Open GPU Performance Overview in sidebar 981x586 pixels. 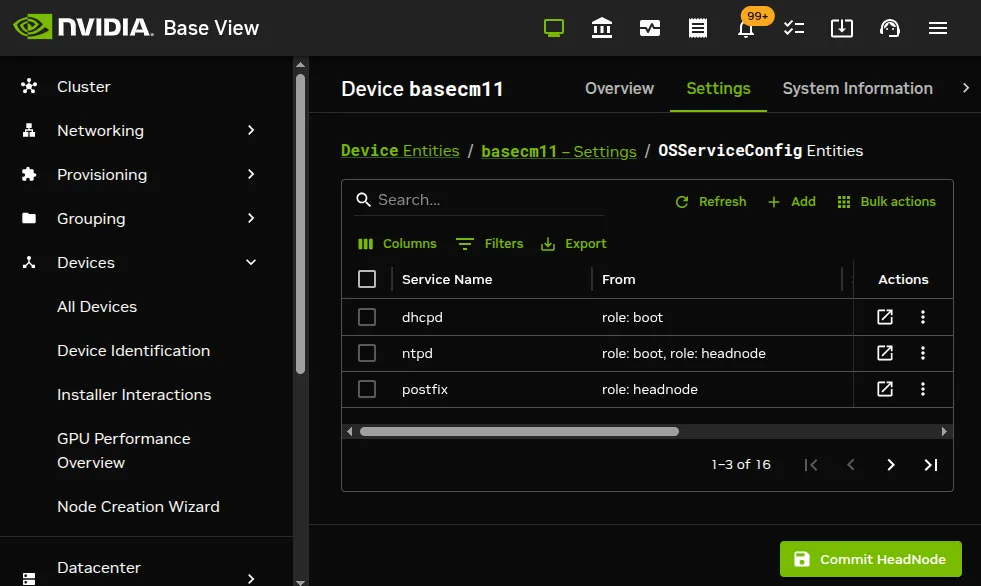123,450
